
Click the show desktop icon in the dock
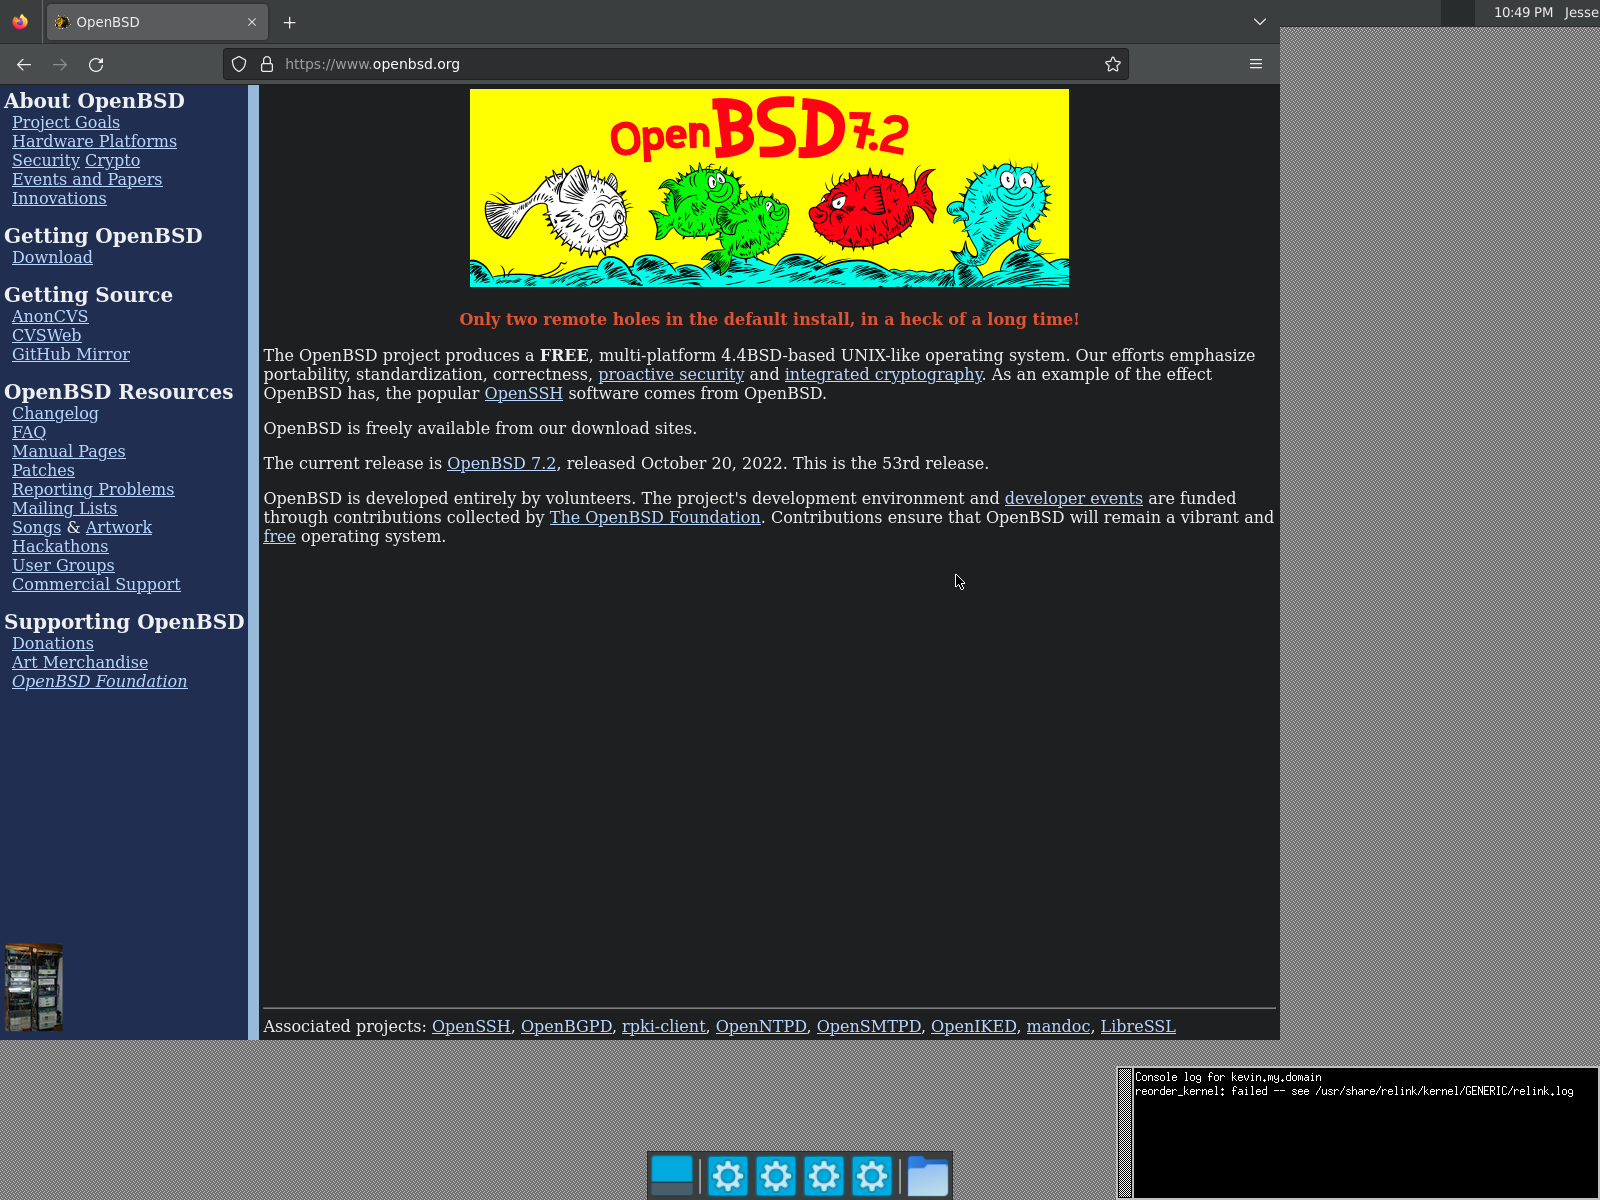click(x=672, y=1176)
